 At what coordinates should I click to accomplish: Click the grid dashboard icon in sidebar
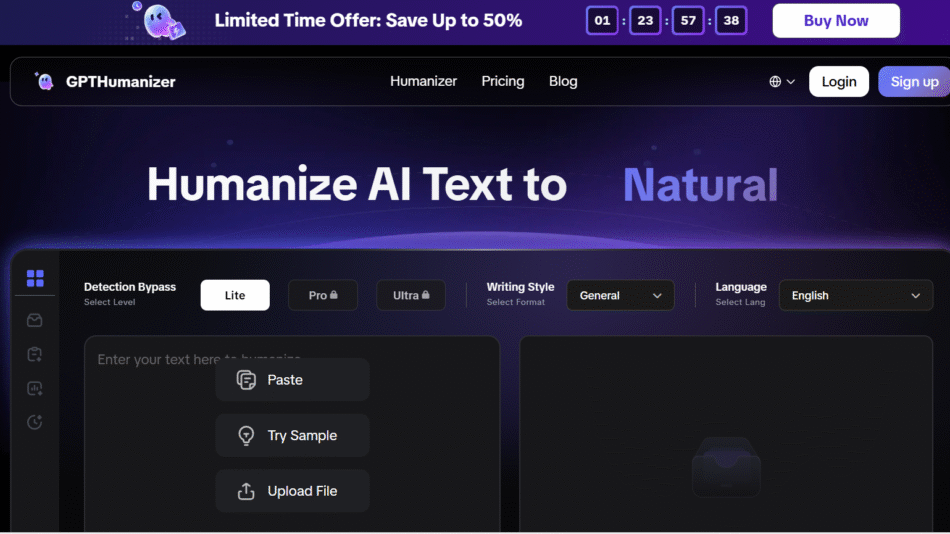pos(35,278)
